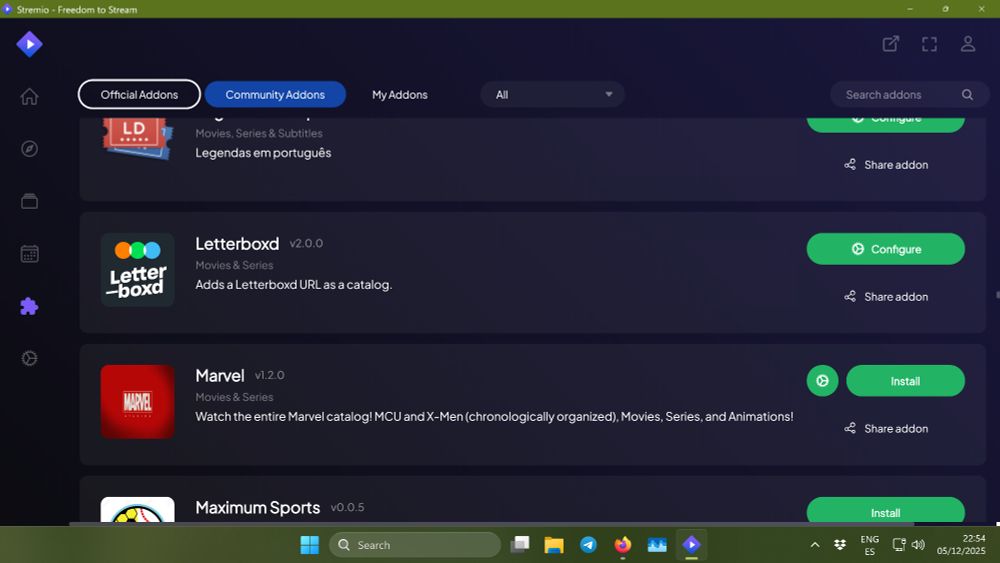The image size is (1000, 563).
Task: Click the Stremio icon in the taskbar
Action: pyautogui.click(x=691, y=545)
